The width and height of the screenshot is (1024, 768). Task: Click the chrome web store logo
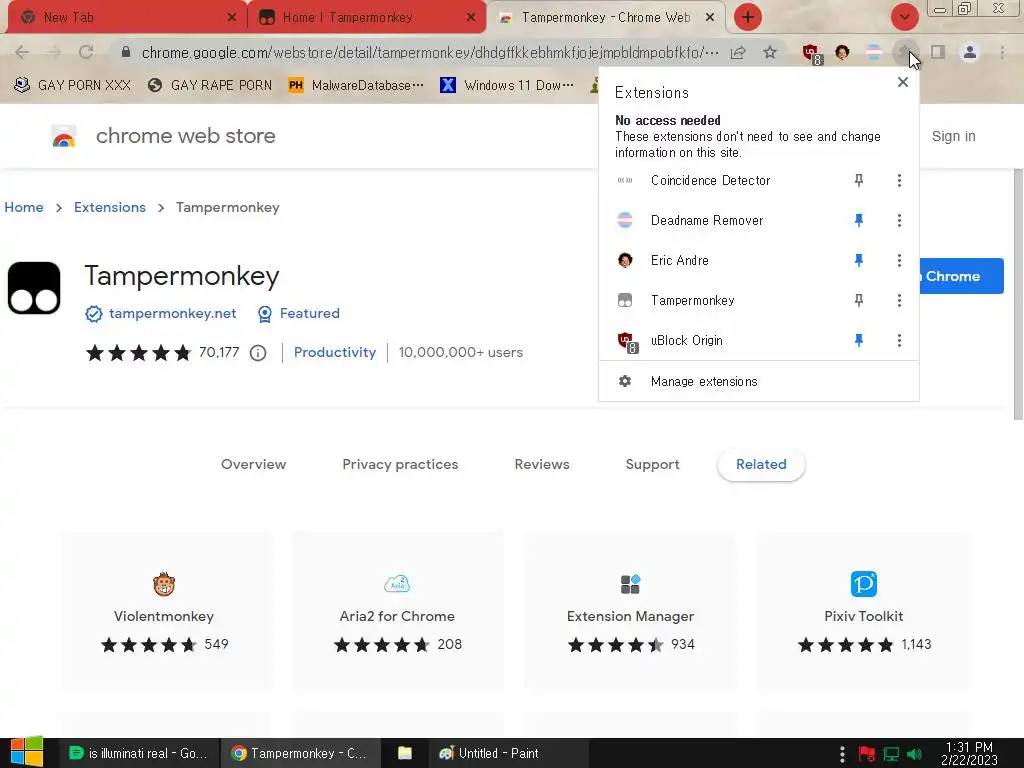tap(163, 136)
